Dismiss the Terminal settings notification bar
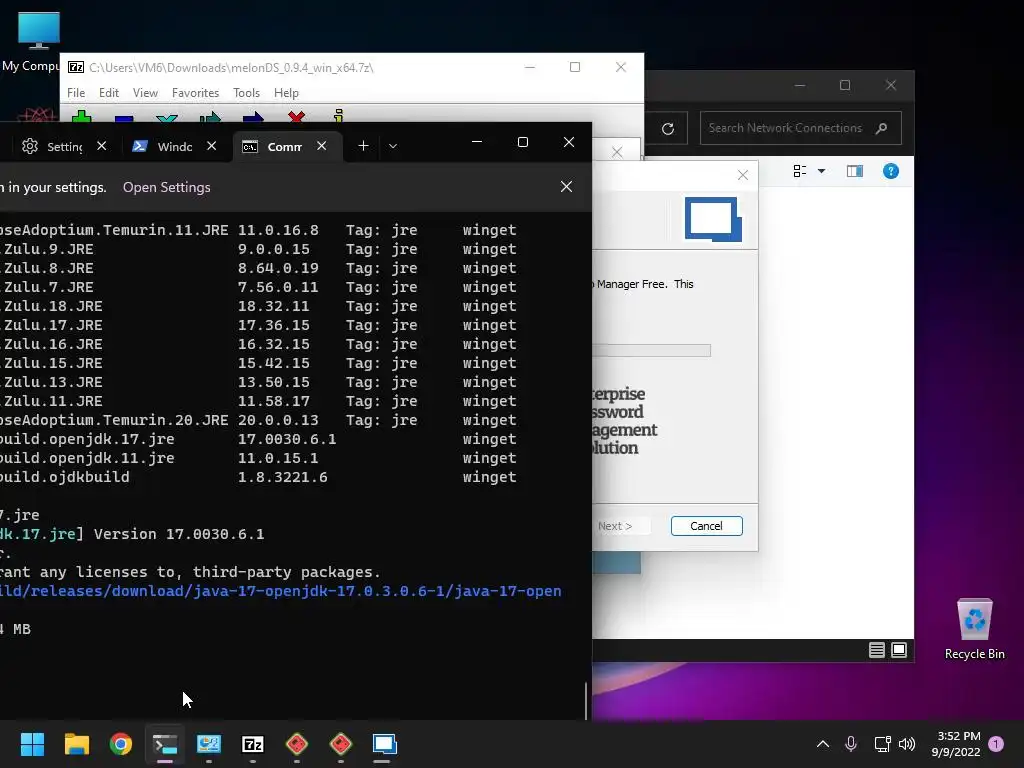 pos(566,187)
